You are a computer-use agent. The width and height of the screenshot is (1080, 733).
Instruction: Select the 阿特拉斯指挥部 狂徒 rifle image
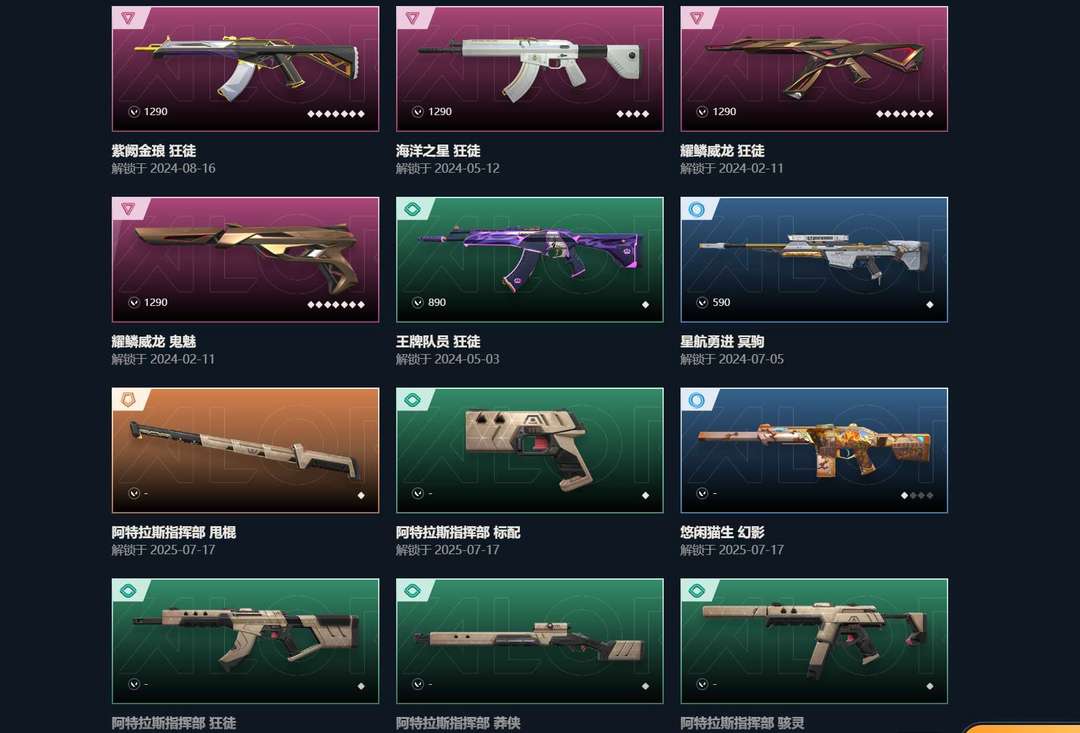[x=245, y=637]
